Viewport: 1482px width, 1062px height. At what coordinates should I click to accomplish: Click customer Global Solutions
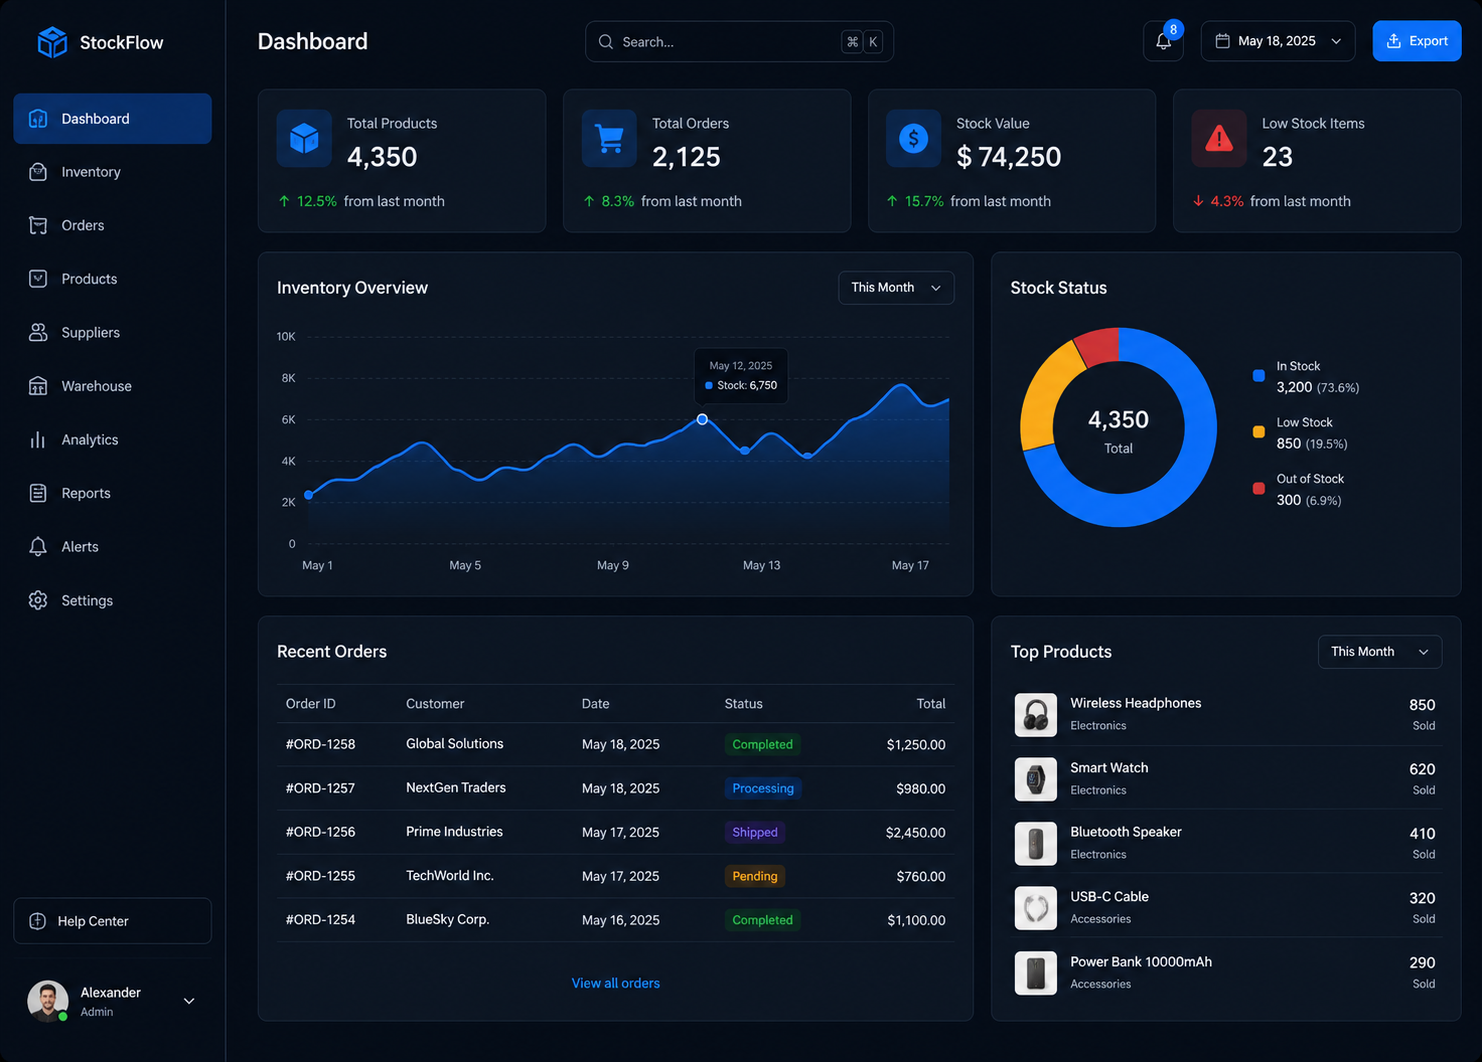[454, 744]
